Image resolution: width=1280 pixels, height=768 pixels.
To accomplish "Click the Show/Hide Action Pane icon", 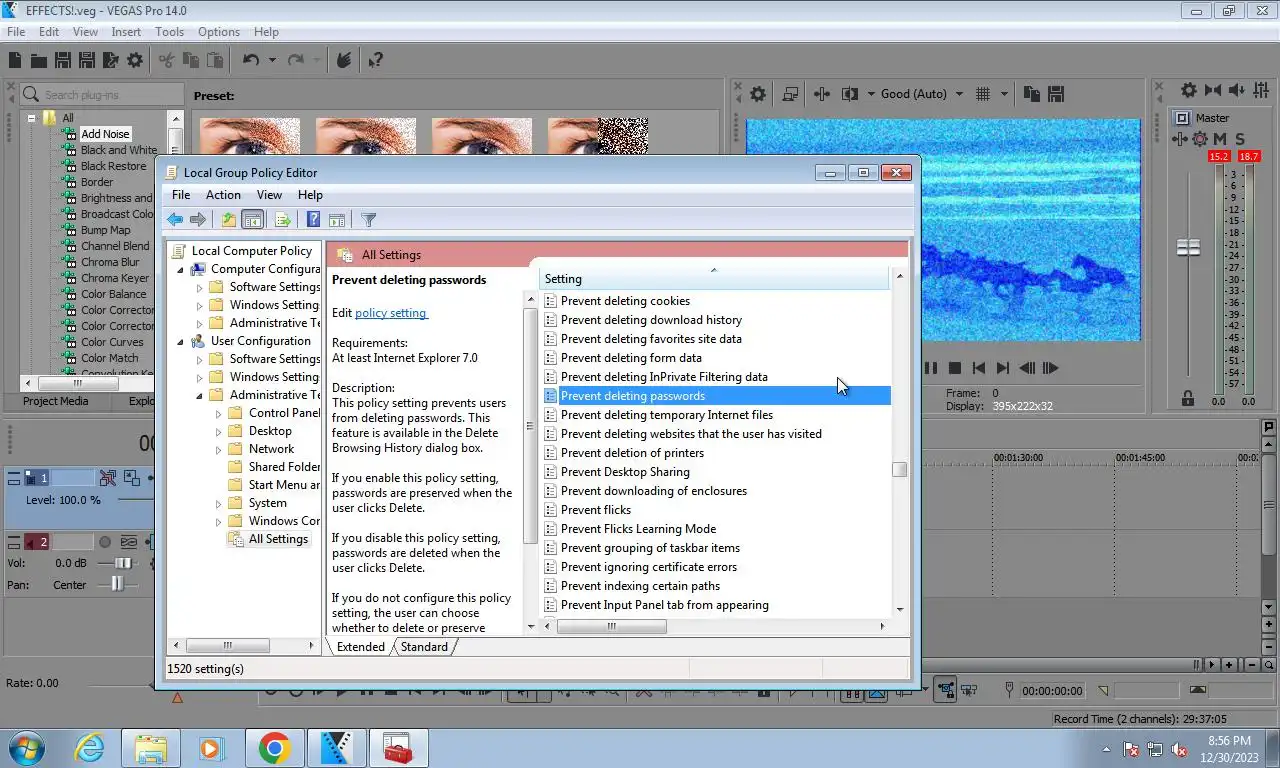I will coord(337,220).
